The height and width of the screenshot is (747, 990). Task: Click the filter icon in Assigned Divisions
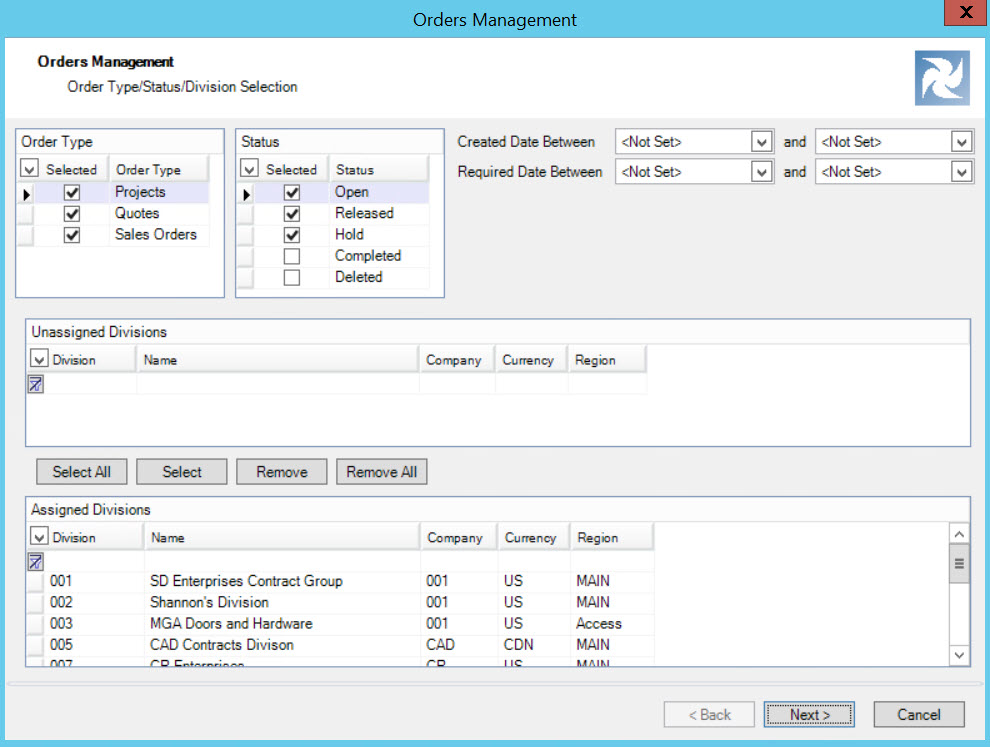[x=35, y=561]
